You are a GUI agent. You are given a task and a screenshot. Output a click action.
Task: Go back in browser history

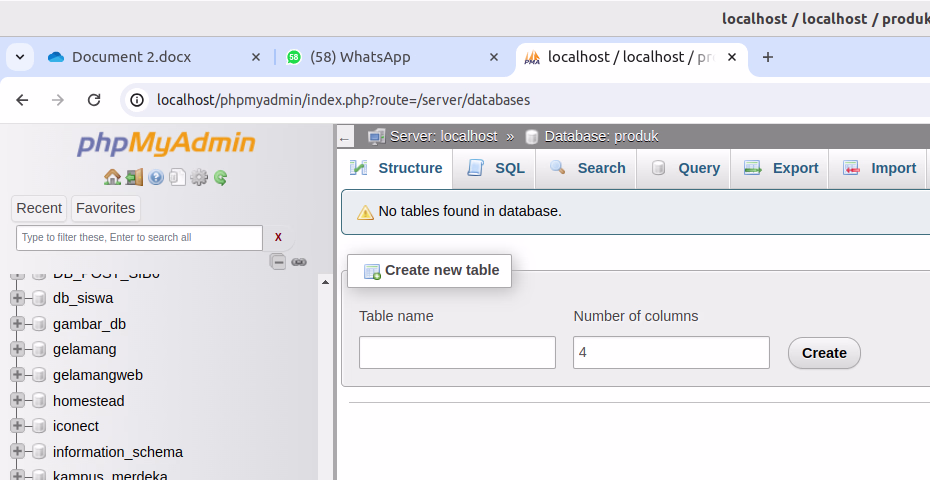pos(22,100)
